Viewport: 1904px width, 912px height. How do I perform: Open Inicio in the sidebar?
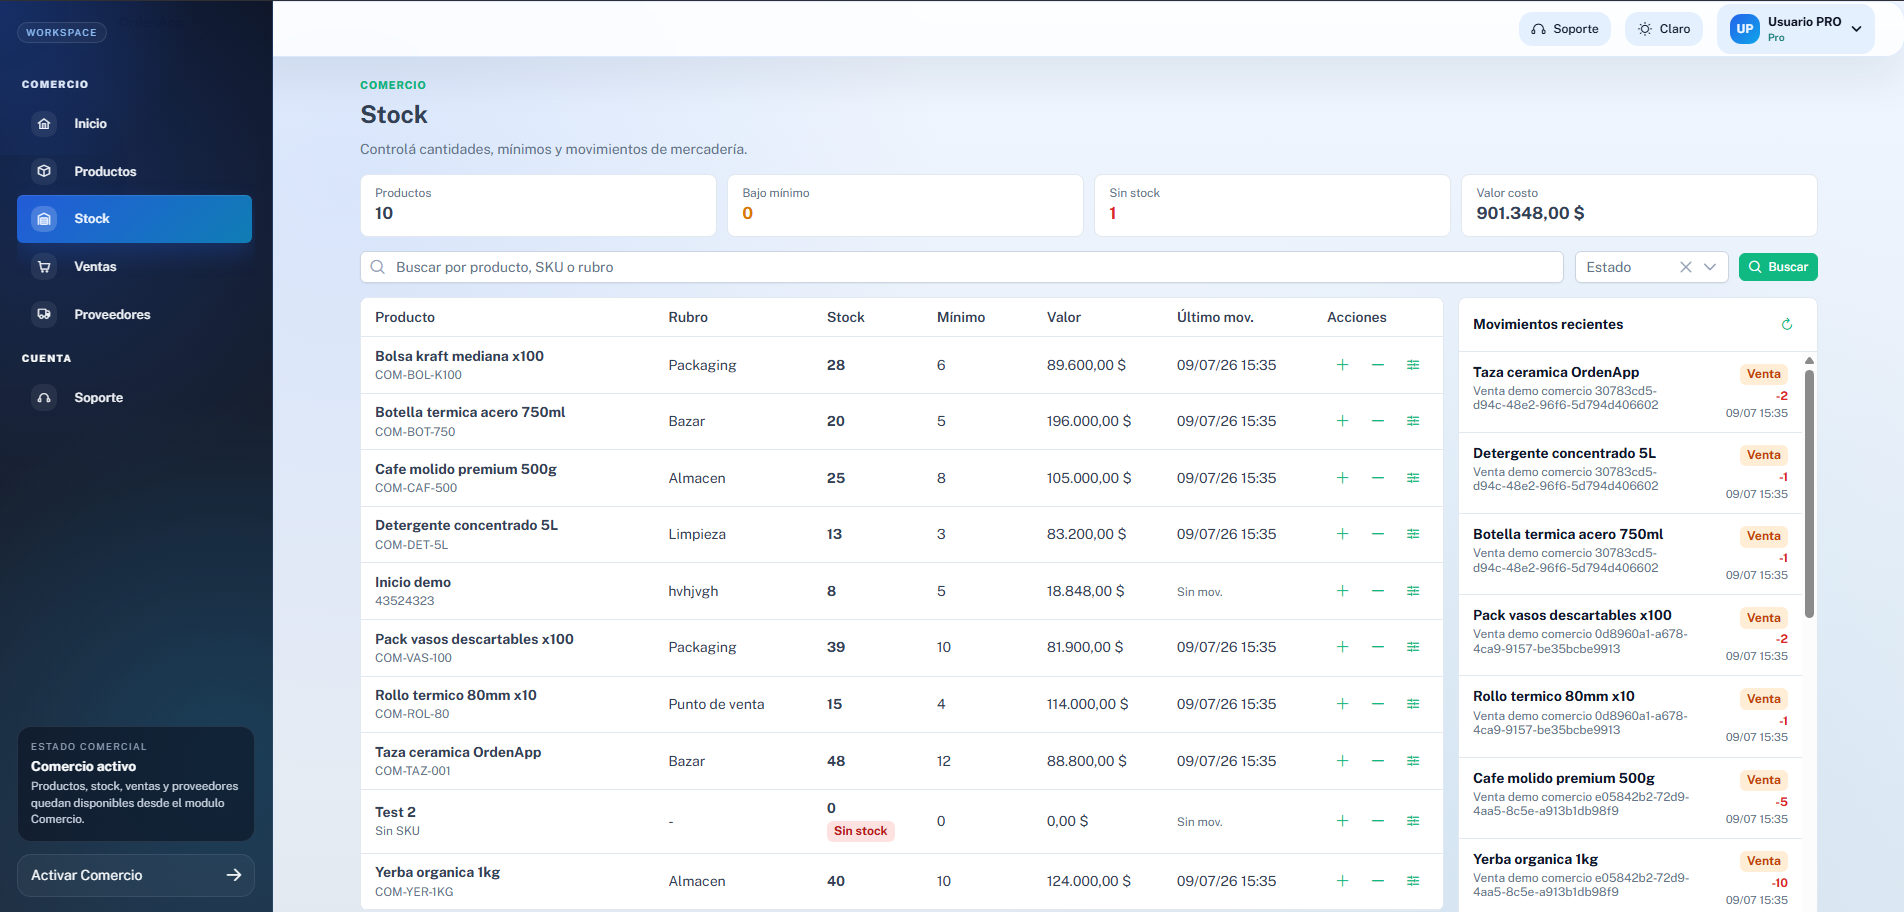134,124
